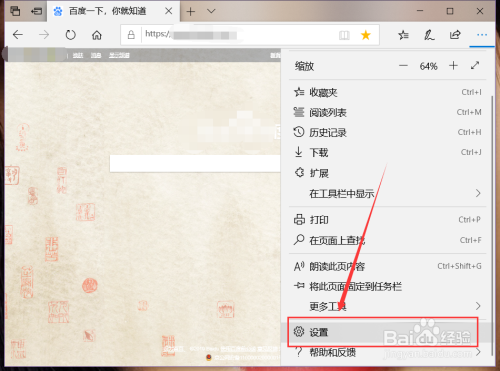Click the 64% zoom value
The width and height of the screenshot is (500, 371).
(428, 66)
